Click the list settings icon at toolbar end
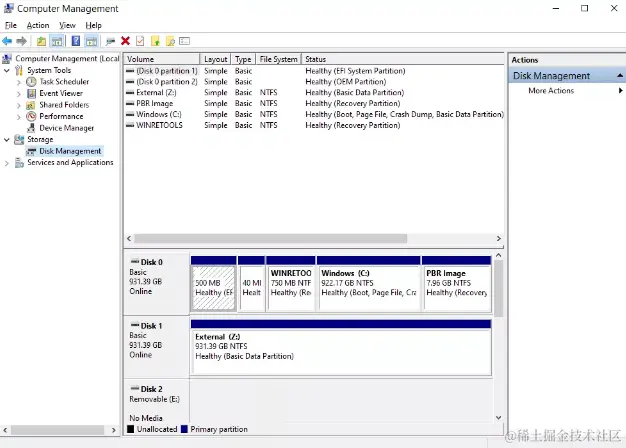Screen dimensions: 626x448 184,41
